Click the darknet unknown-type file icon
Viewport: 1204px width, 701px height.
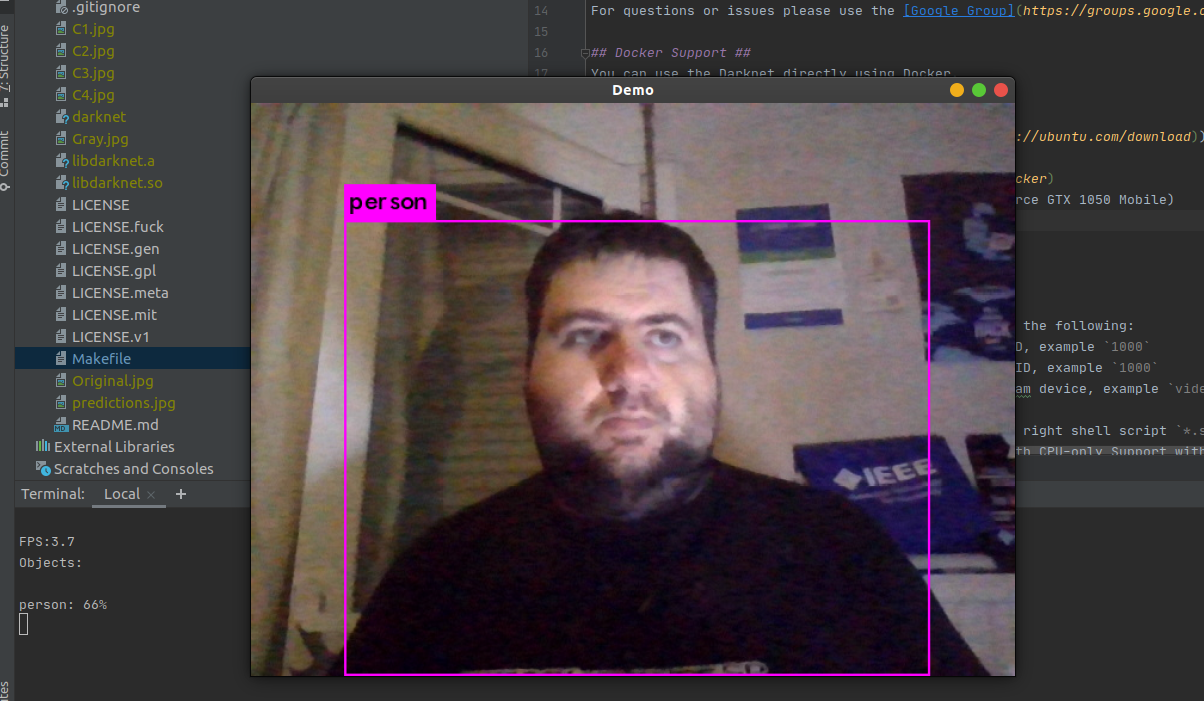61,116
